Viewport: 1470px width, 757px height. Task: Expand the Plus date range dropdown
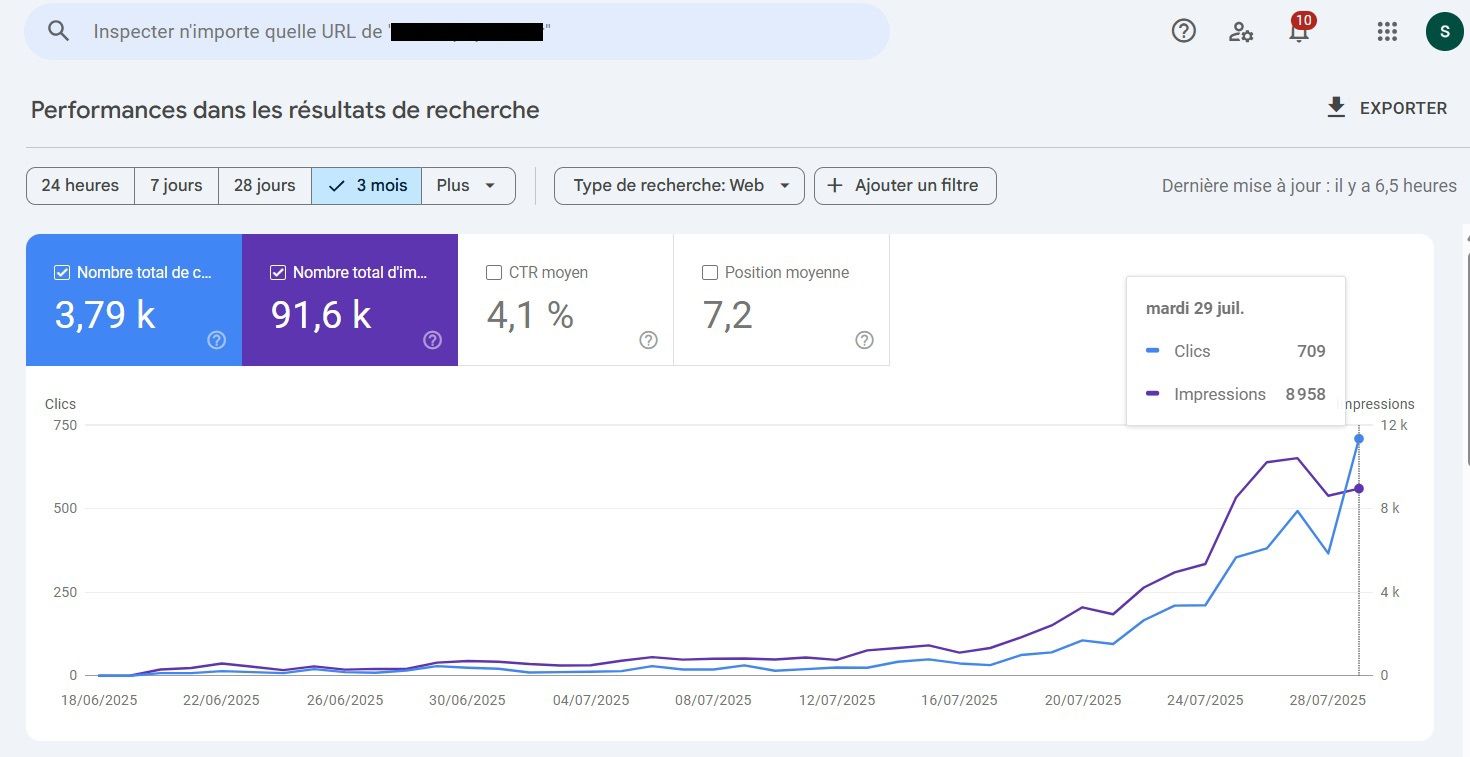(468, 186)
